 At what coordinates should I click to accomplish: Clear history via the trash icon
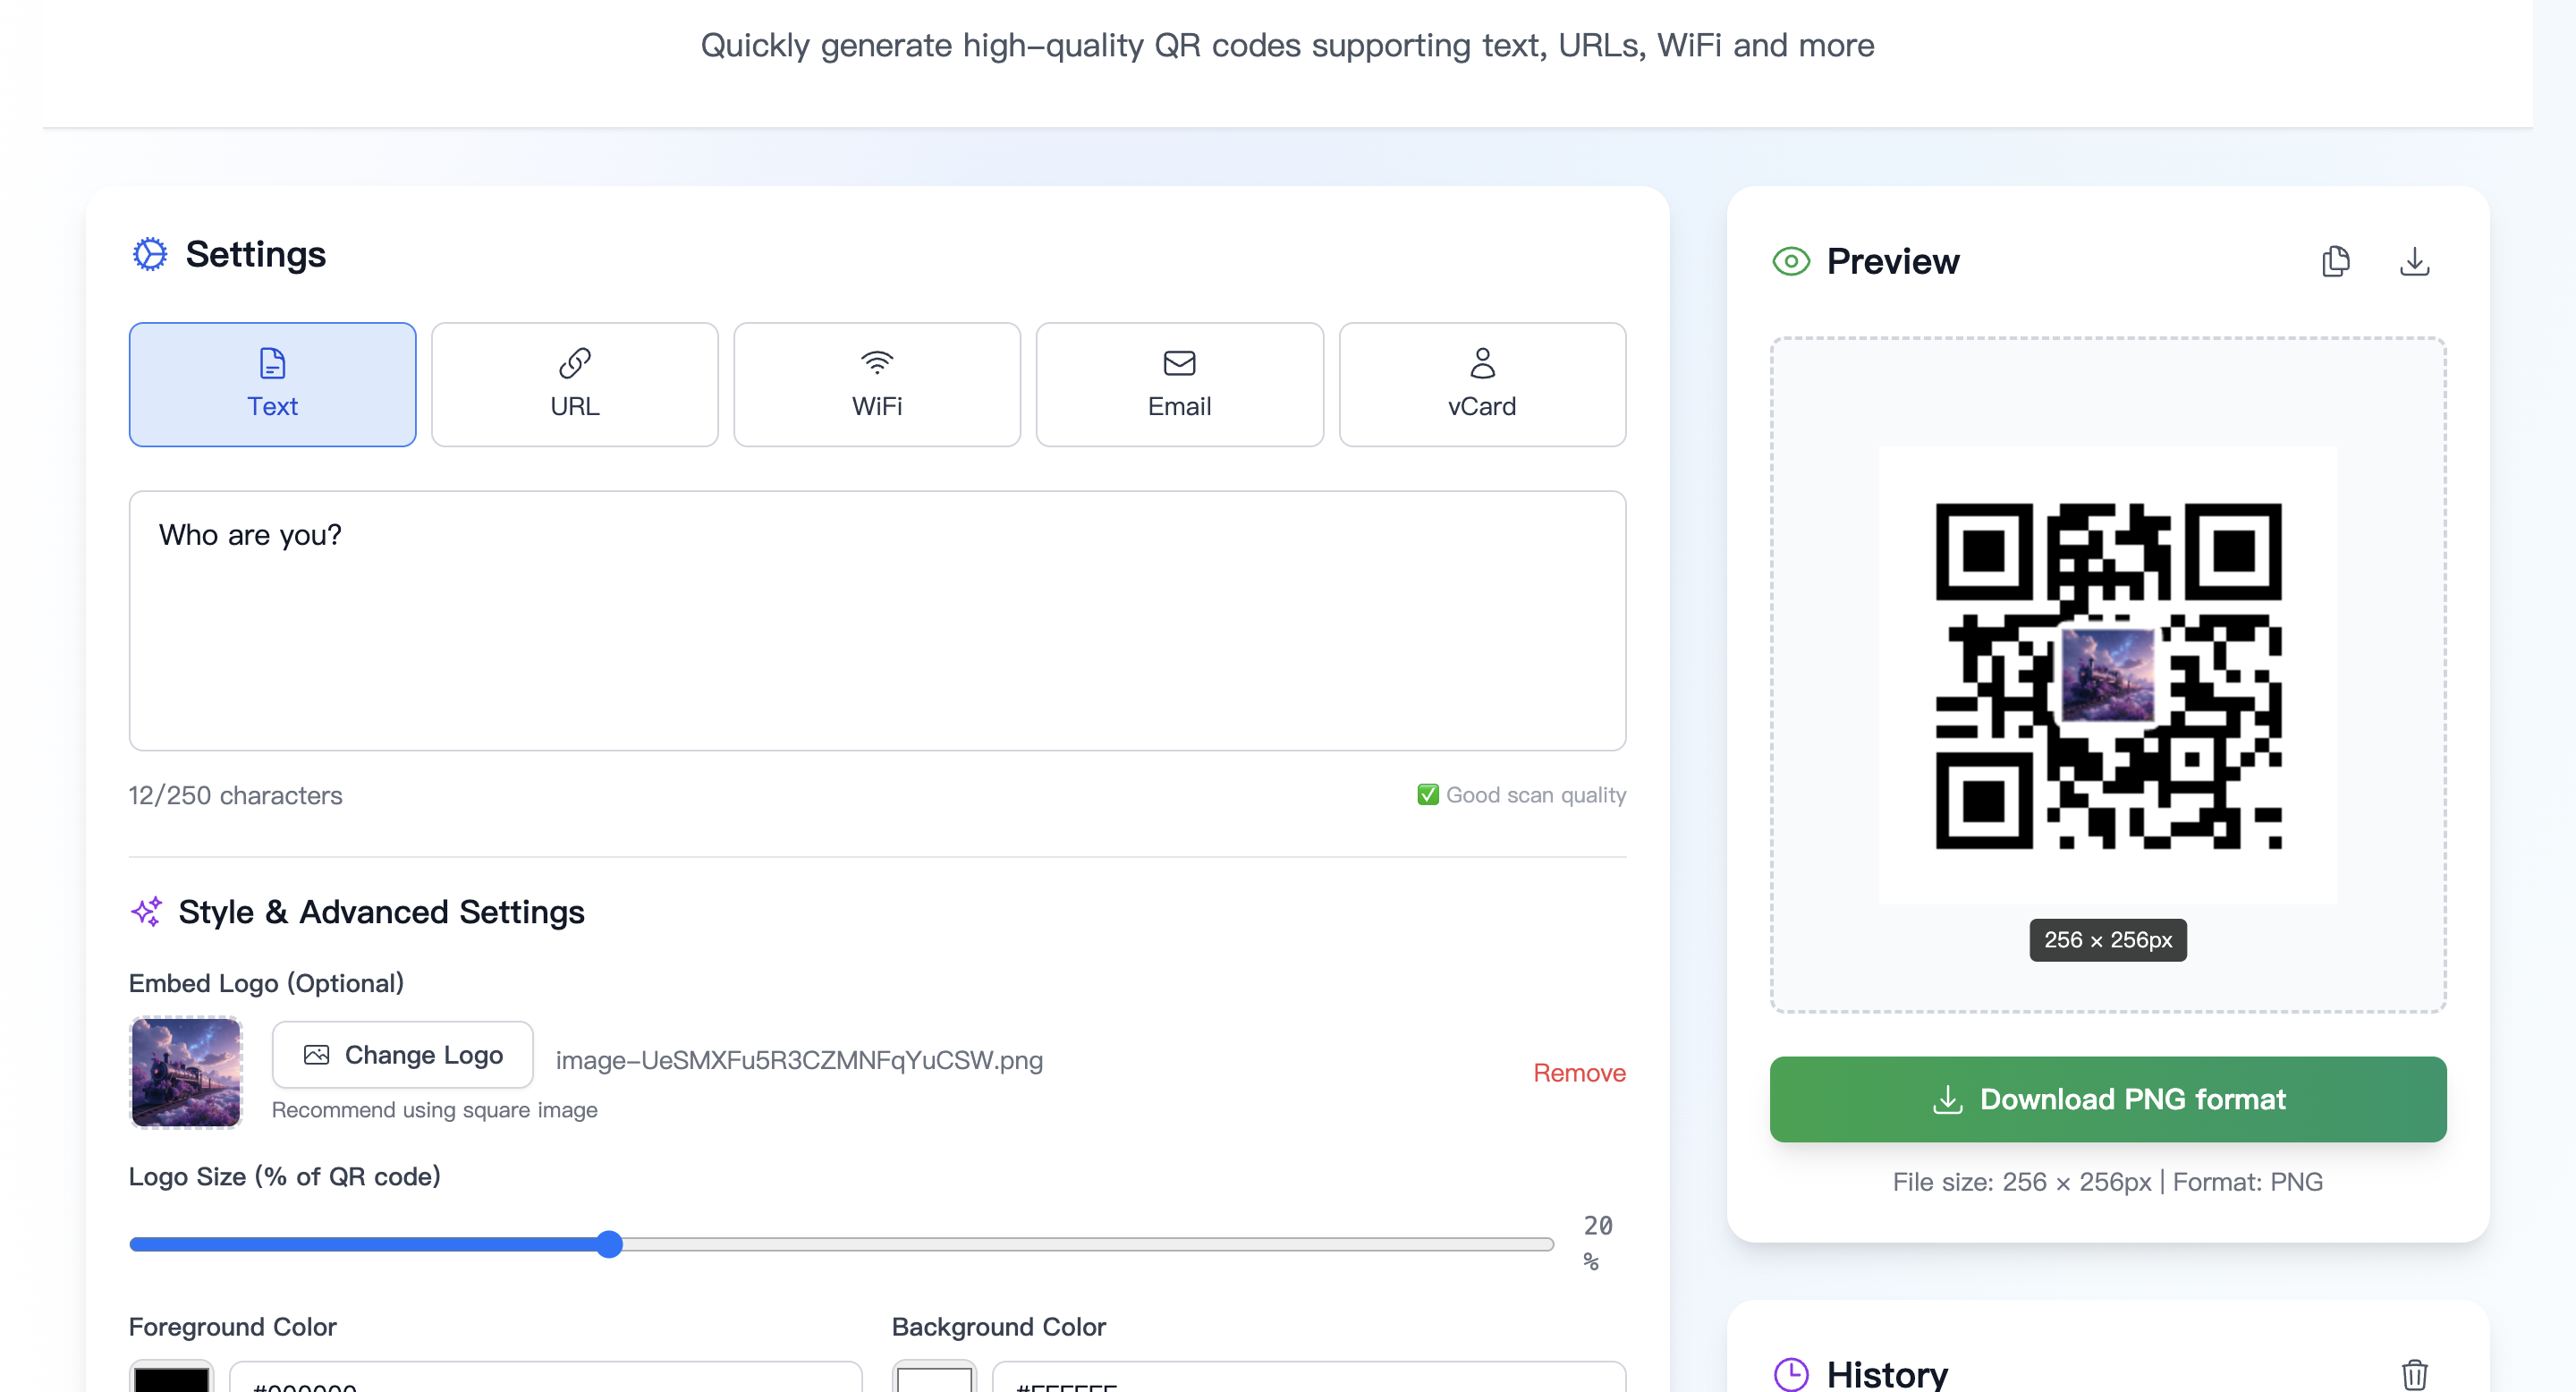(x=2415, y=1374)
